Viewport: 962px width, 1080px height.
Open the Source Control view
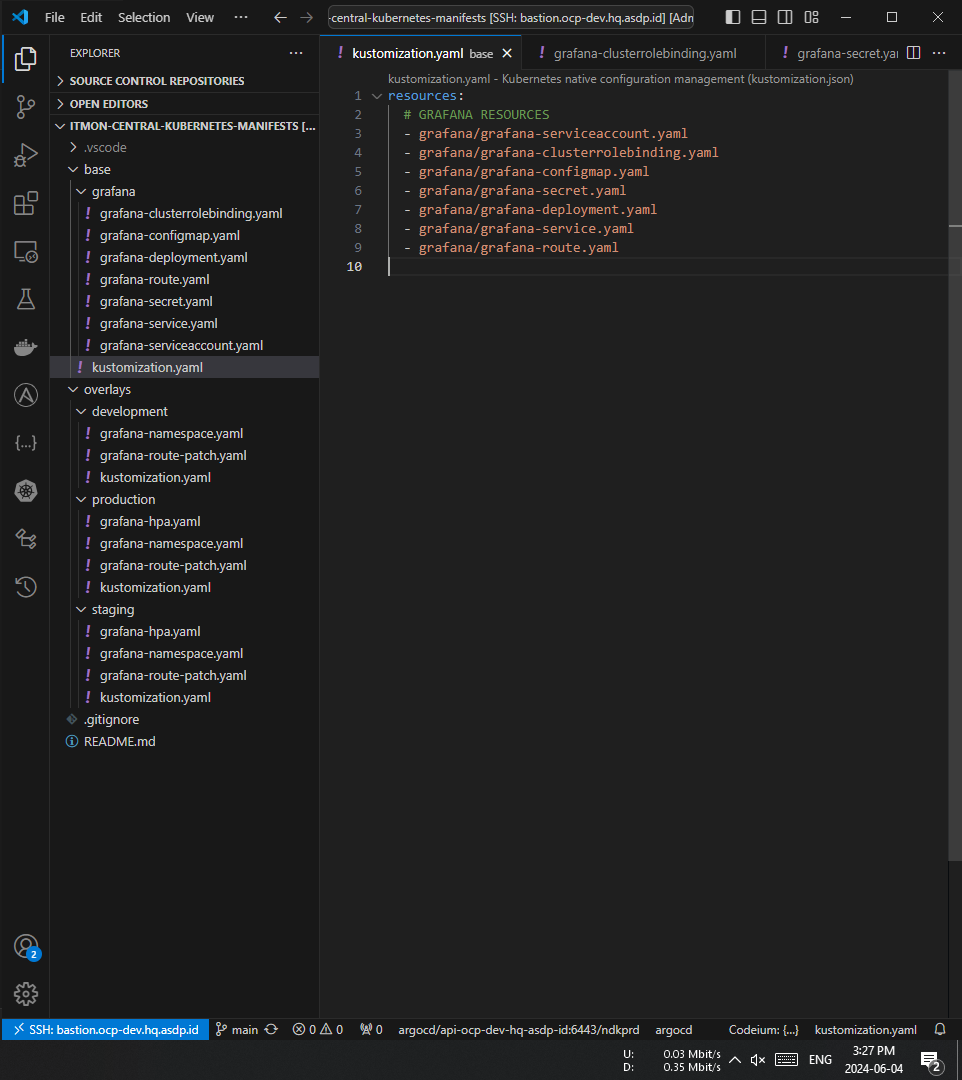coord(25,107)
